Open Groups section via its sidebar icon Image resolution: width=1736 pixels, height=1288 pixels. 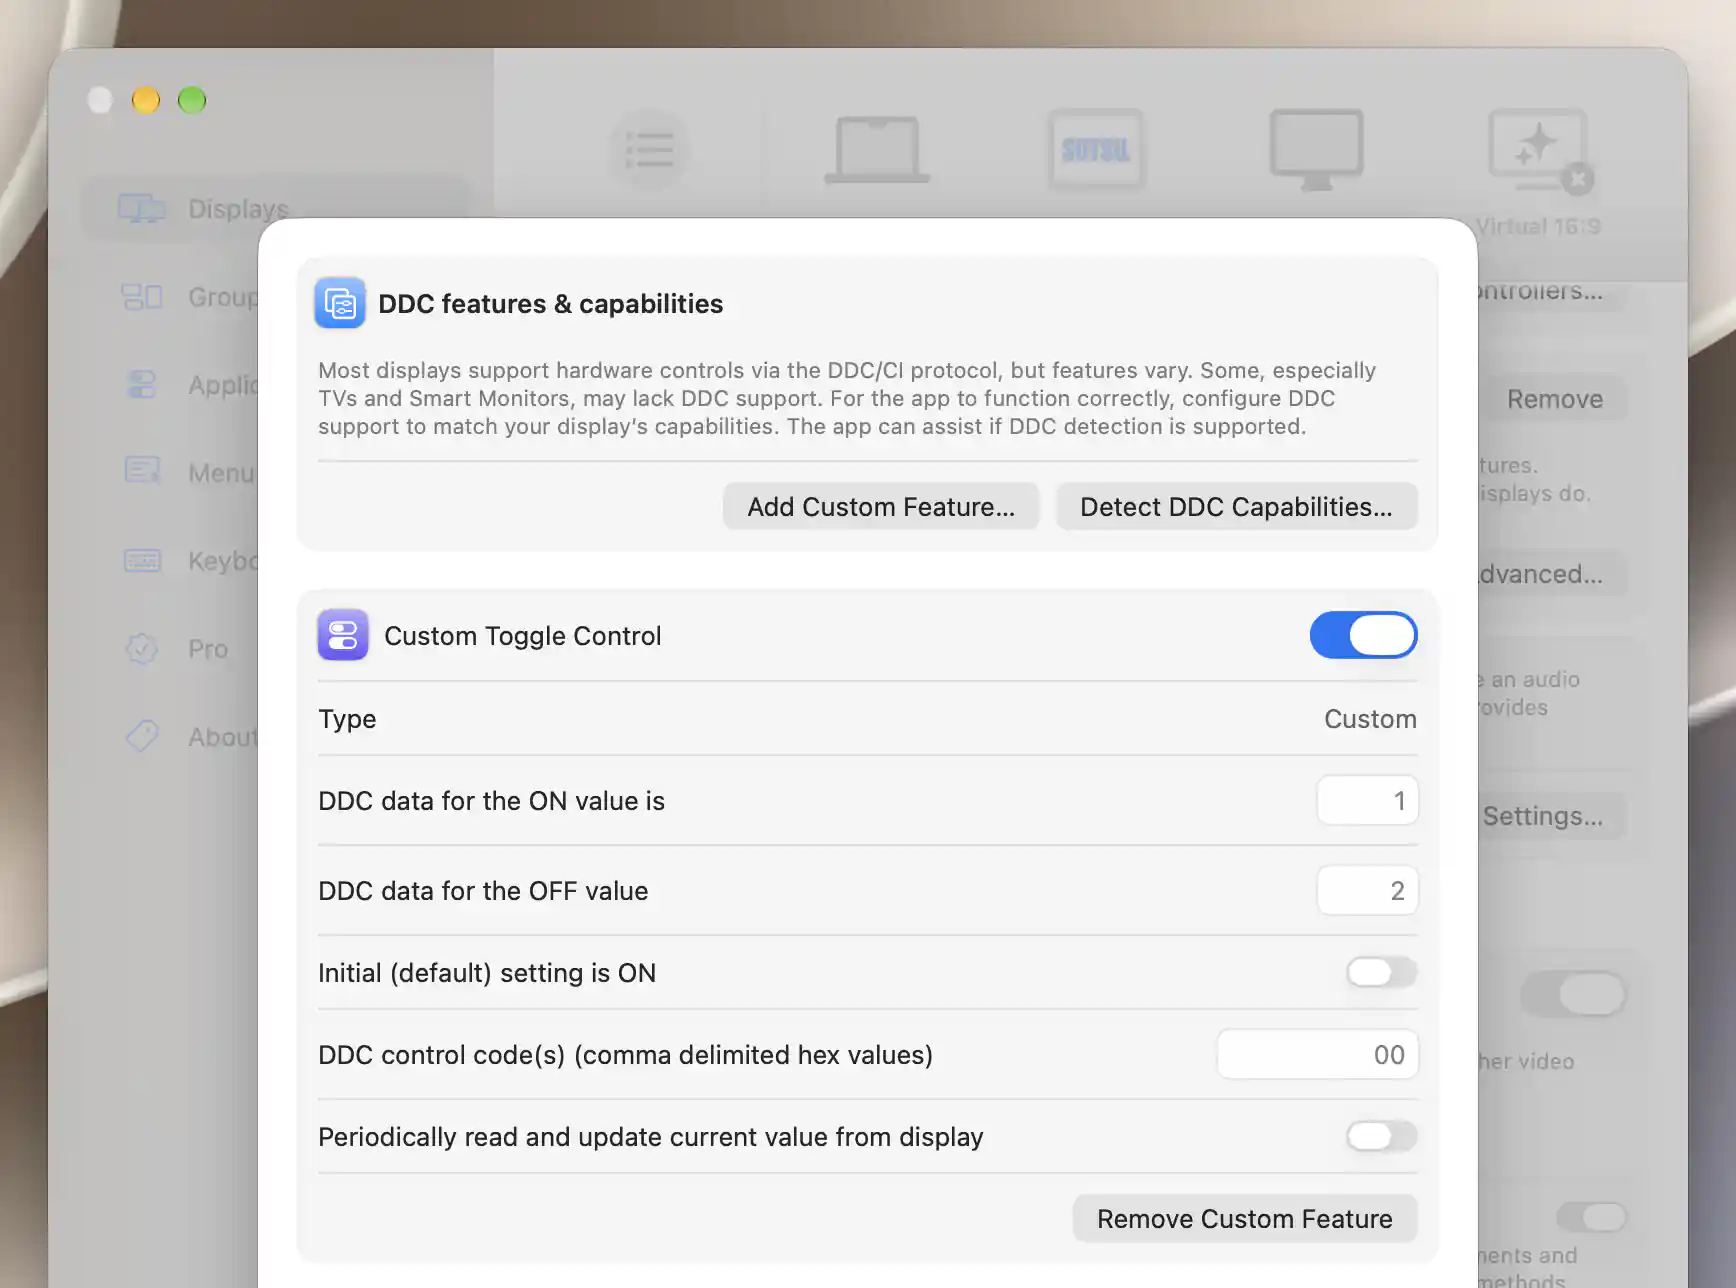click(x=142, y=296)
